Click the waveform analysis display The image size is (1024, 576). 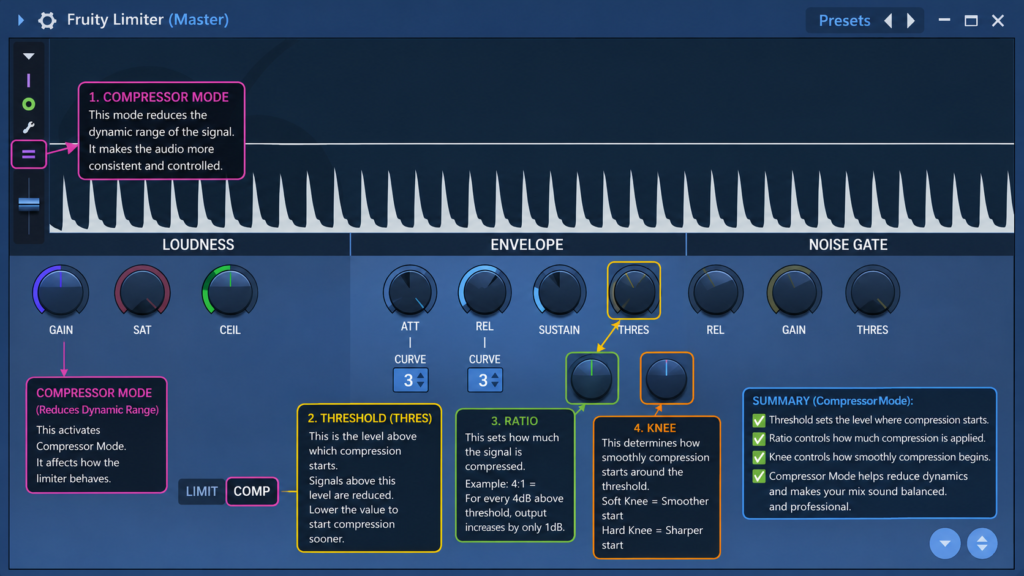click(532, 136)
